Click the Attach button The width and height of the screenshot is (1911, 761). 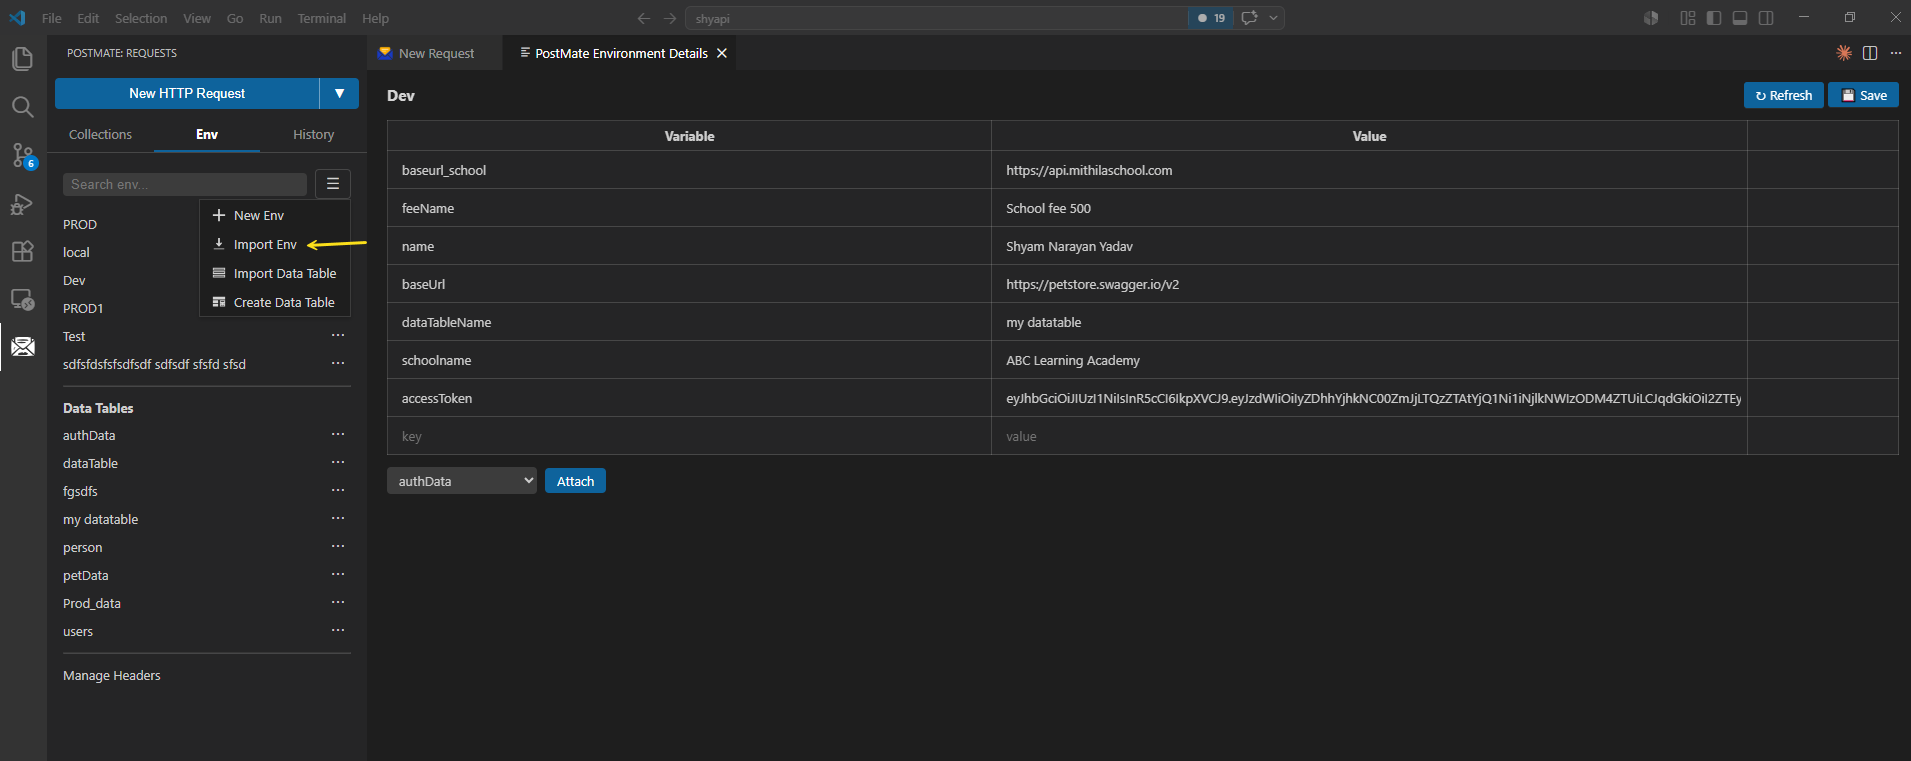tap(575, 481)
